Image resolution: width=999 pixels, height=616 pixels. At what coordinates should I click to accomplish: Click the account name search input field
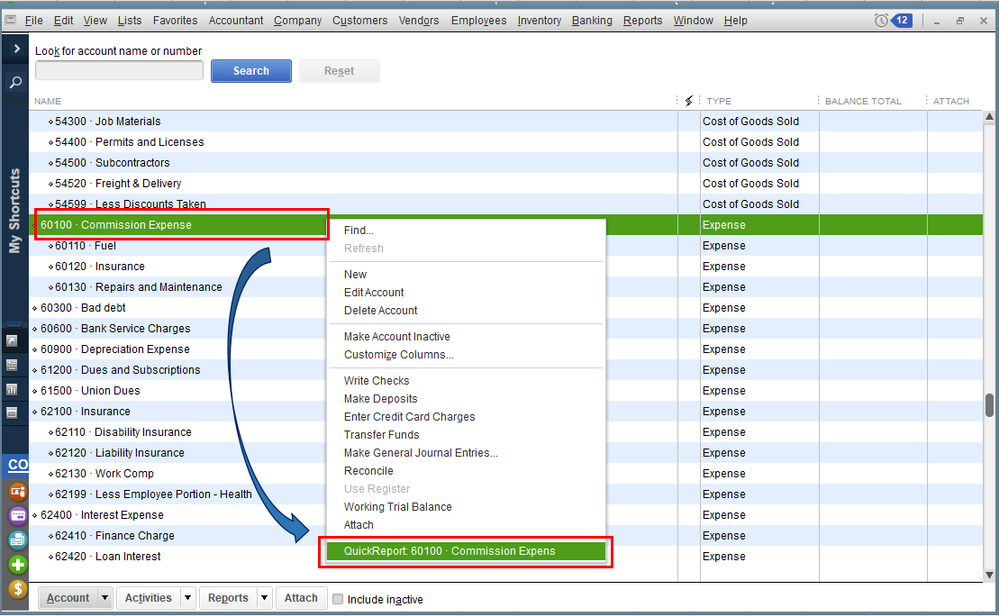tap(118, 71)
